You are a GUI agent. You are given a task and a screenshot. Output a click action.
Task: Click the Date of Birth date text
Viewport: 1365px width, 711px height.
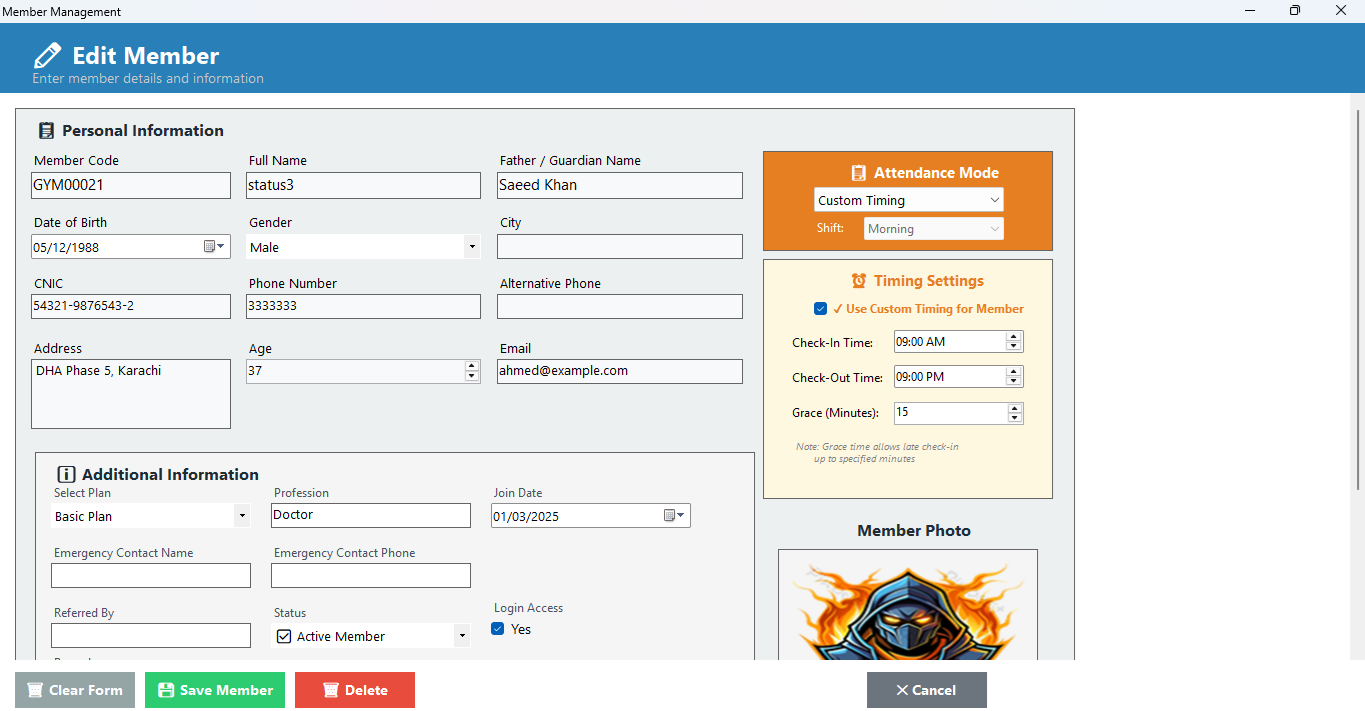point(66,247)
